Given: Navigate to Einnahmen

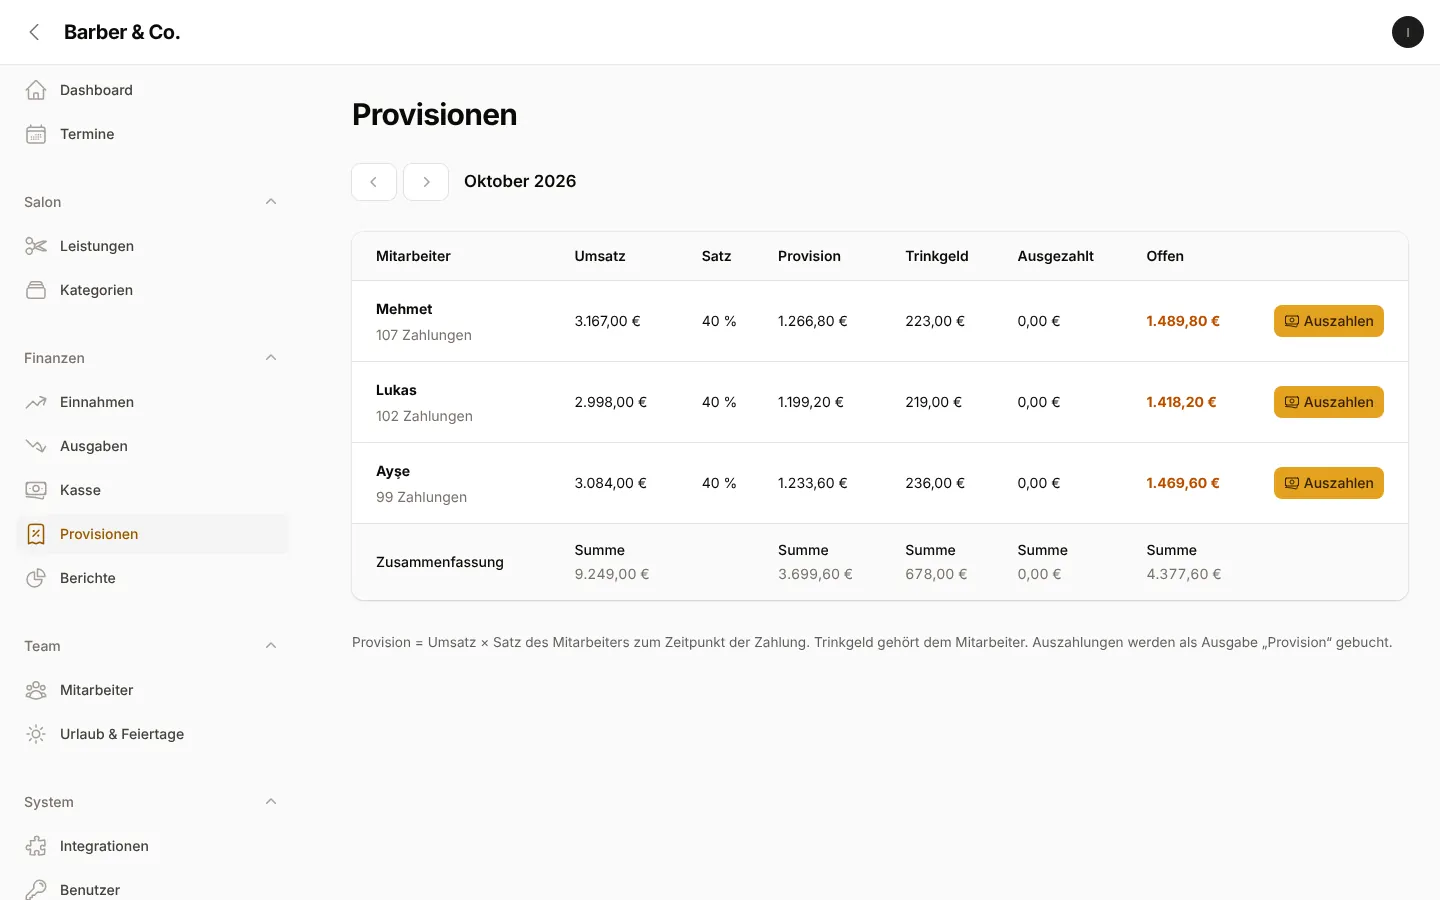Looking at the screenshot, I should (152, 402).
